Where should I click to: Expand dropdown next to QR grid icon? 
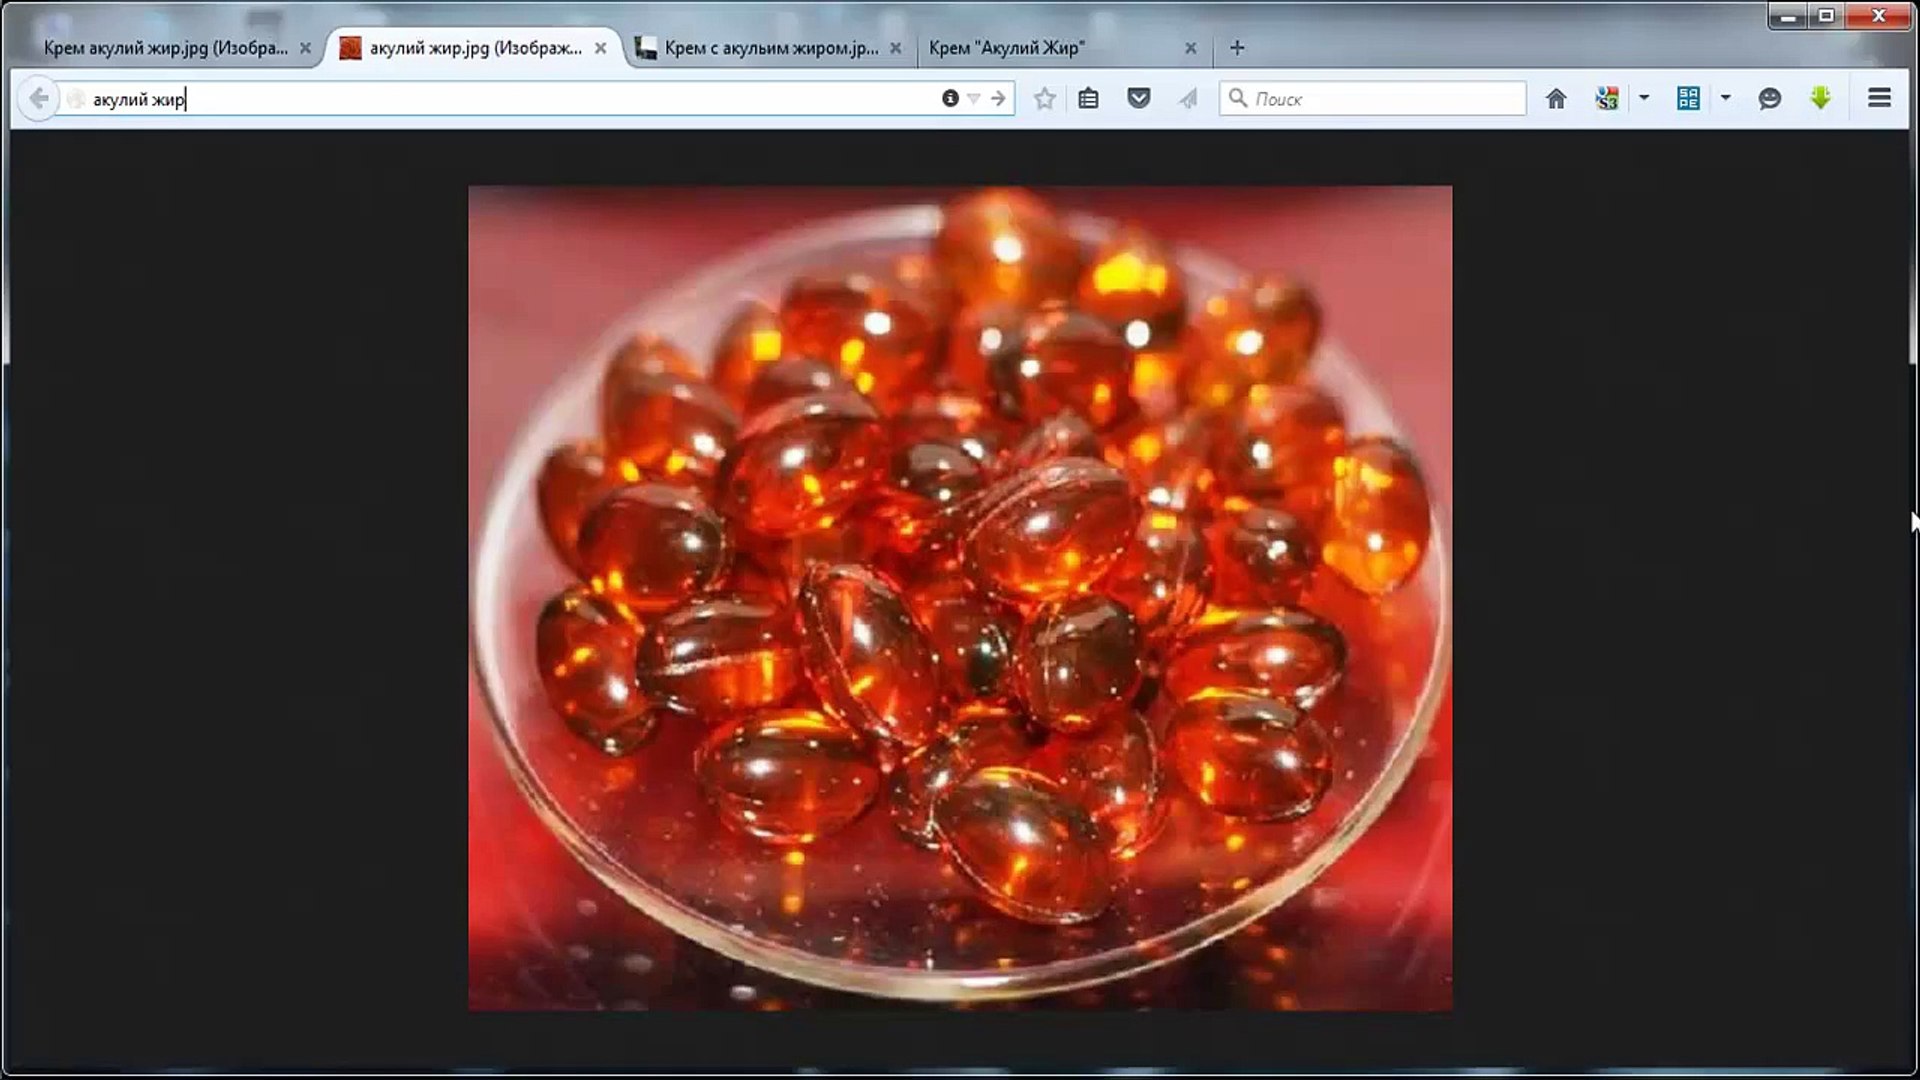tap(1726, 98)
